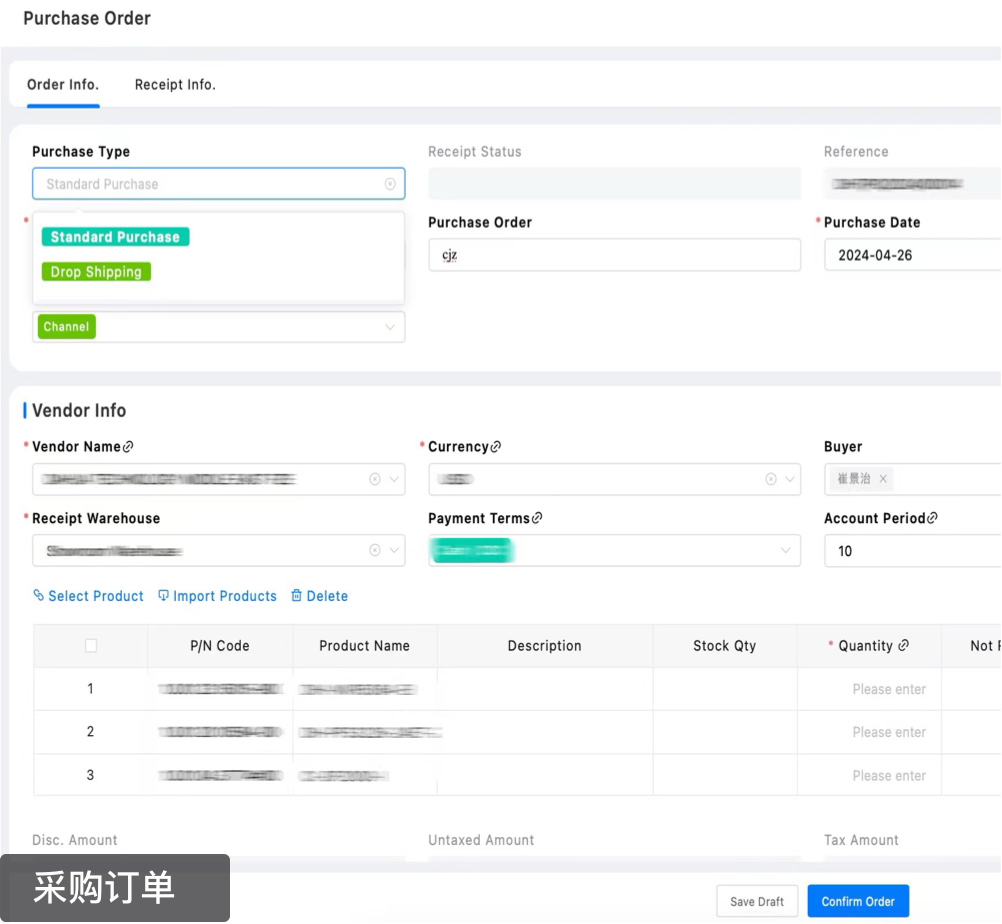Click the link icon next to Account Period
Viewport: 1002px width, 924px height.
pos(932,518)
